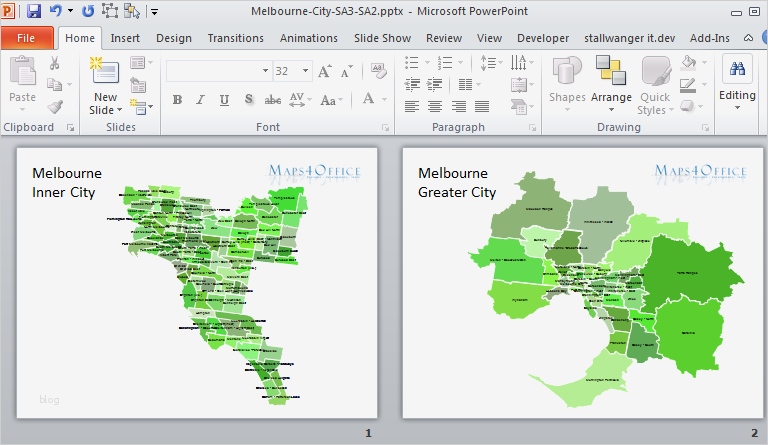Open the Undo history dropdown arrow
Image resolution: width=768 pixels, height=445 pixels.
[71, 11]
